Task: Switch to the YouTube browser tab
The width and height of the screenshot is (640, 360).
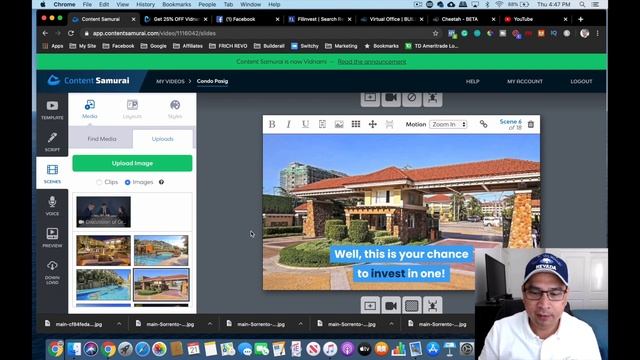Action: pos(536,19)
